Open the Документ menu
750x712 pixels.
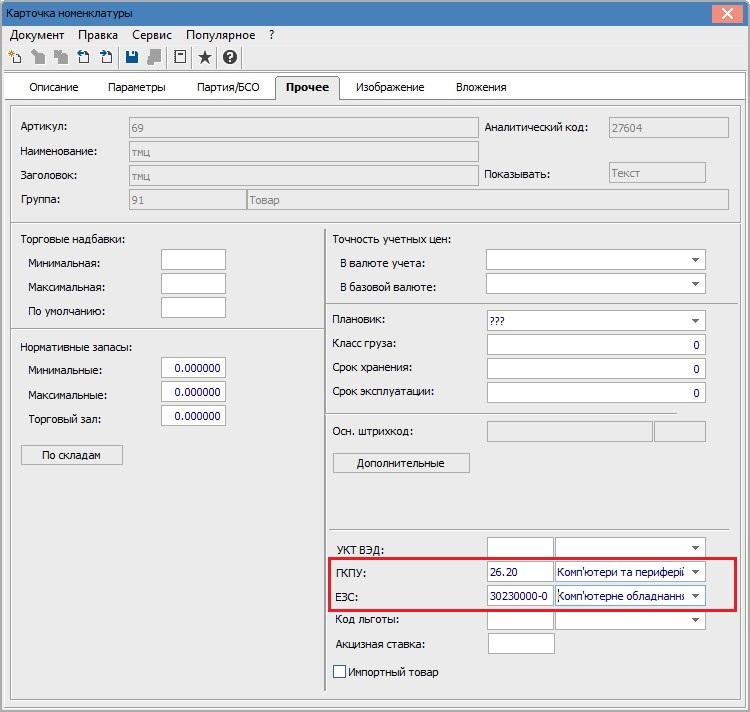pyautogui.click(x=37, y=35)
